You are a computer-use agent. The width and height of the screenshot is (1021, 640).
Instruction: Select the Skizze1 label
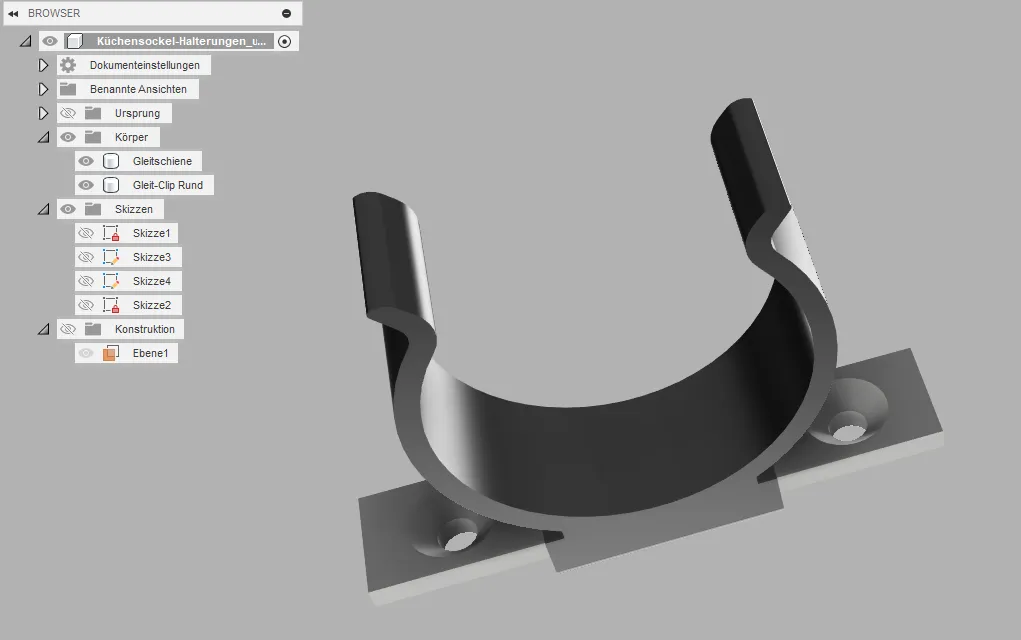point(152,233)
